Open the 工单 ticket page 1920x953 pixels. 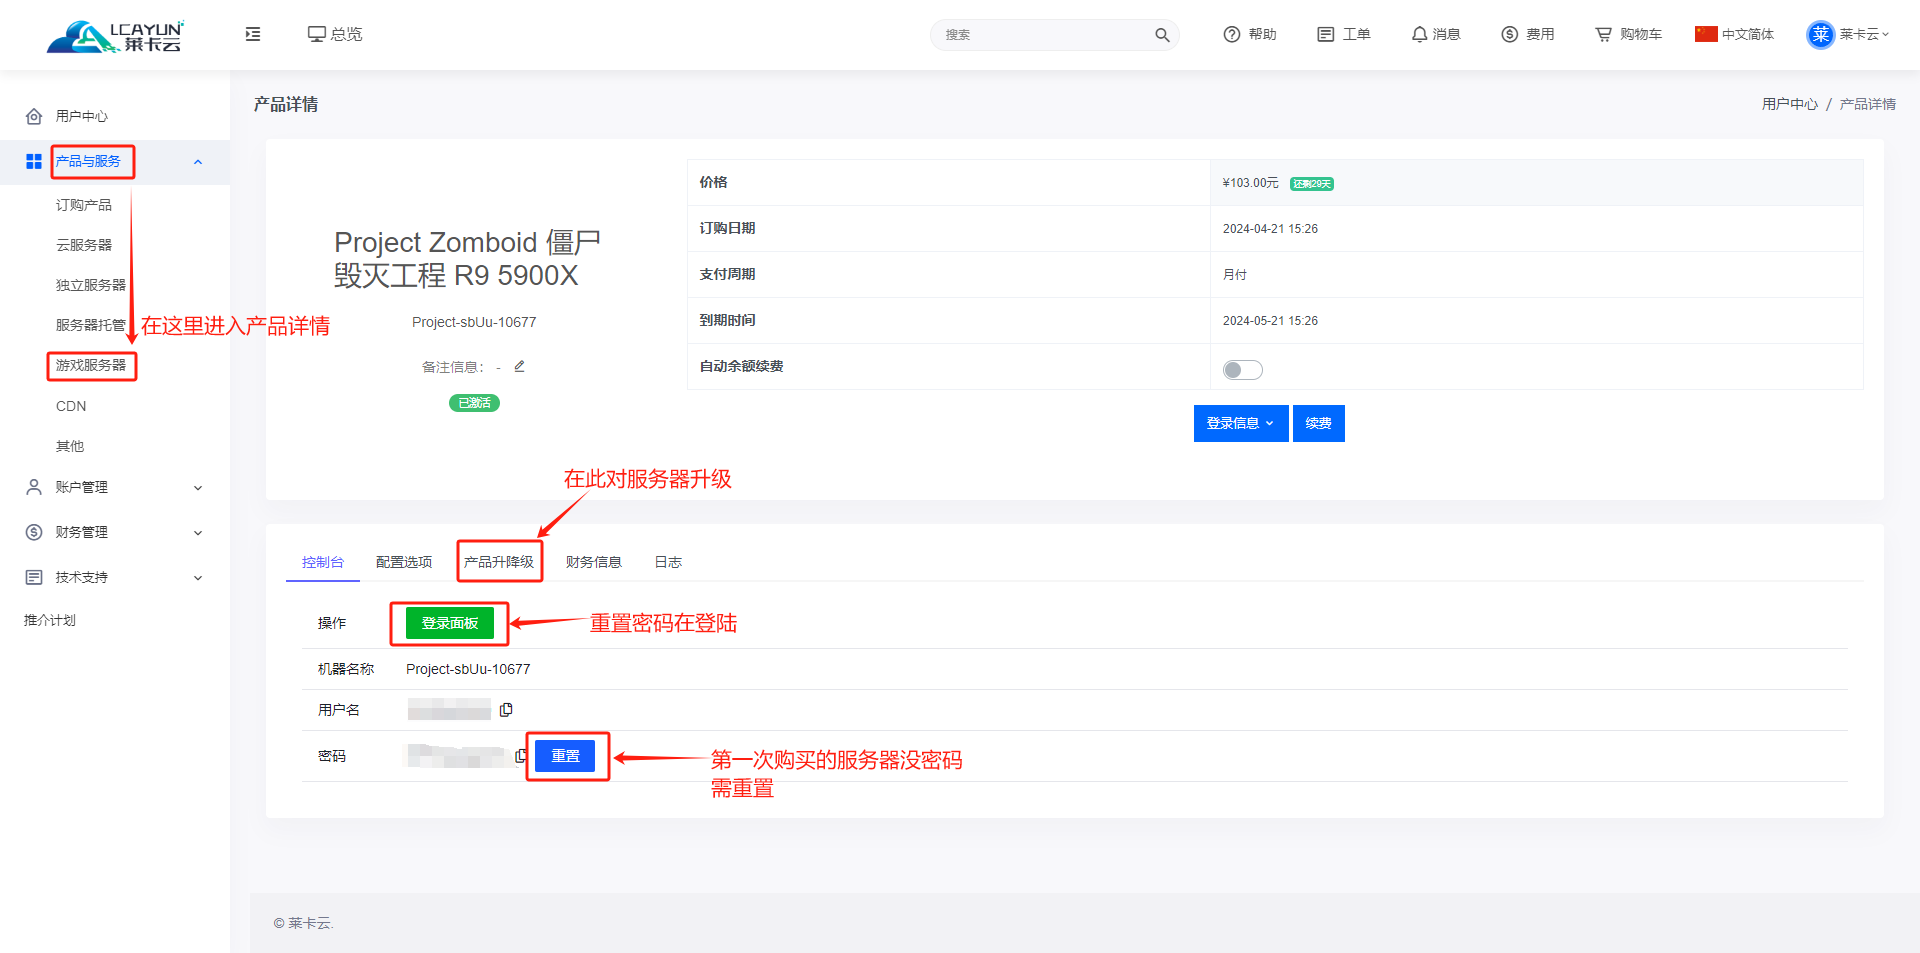[x=1344, y=34]
